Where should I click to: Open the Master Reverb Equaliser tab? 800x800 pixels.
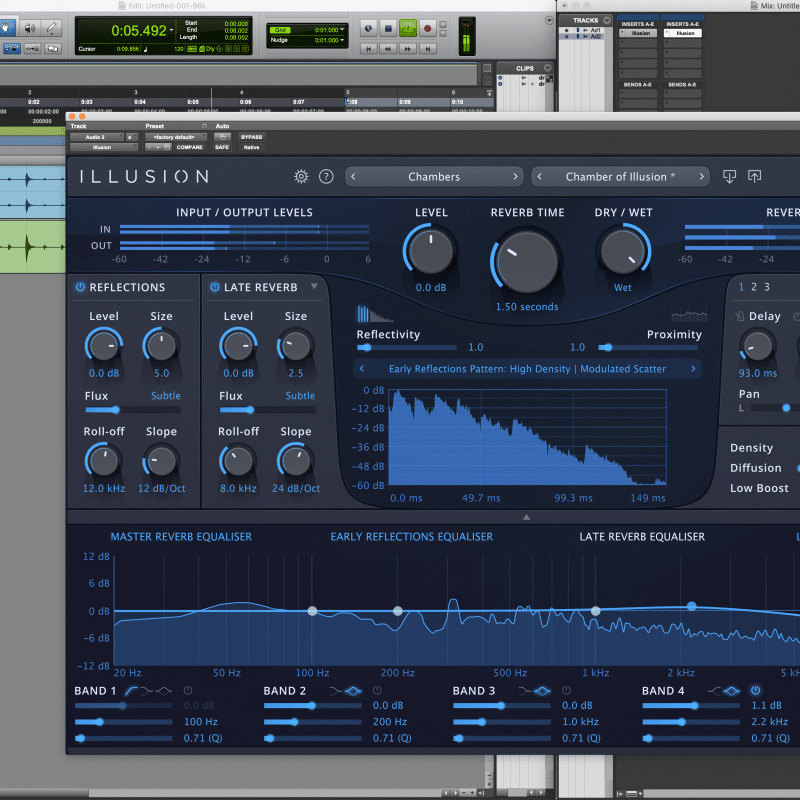(x=181, y=537)
